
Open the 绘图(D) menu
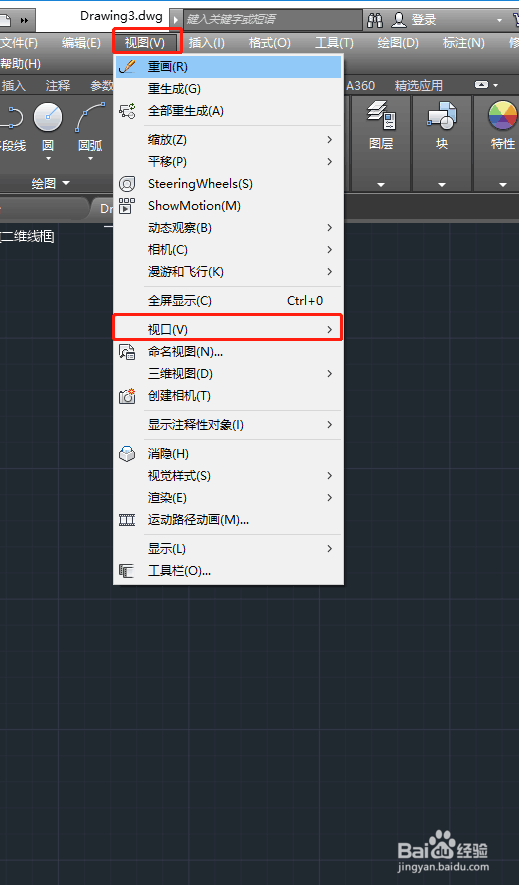[398, 43]
